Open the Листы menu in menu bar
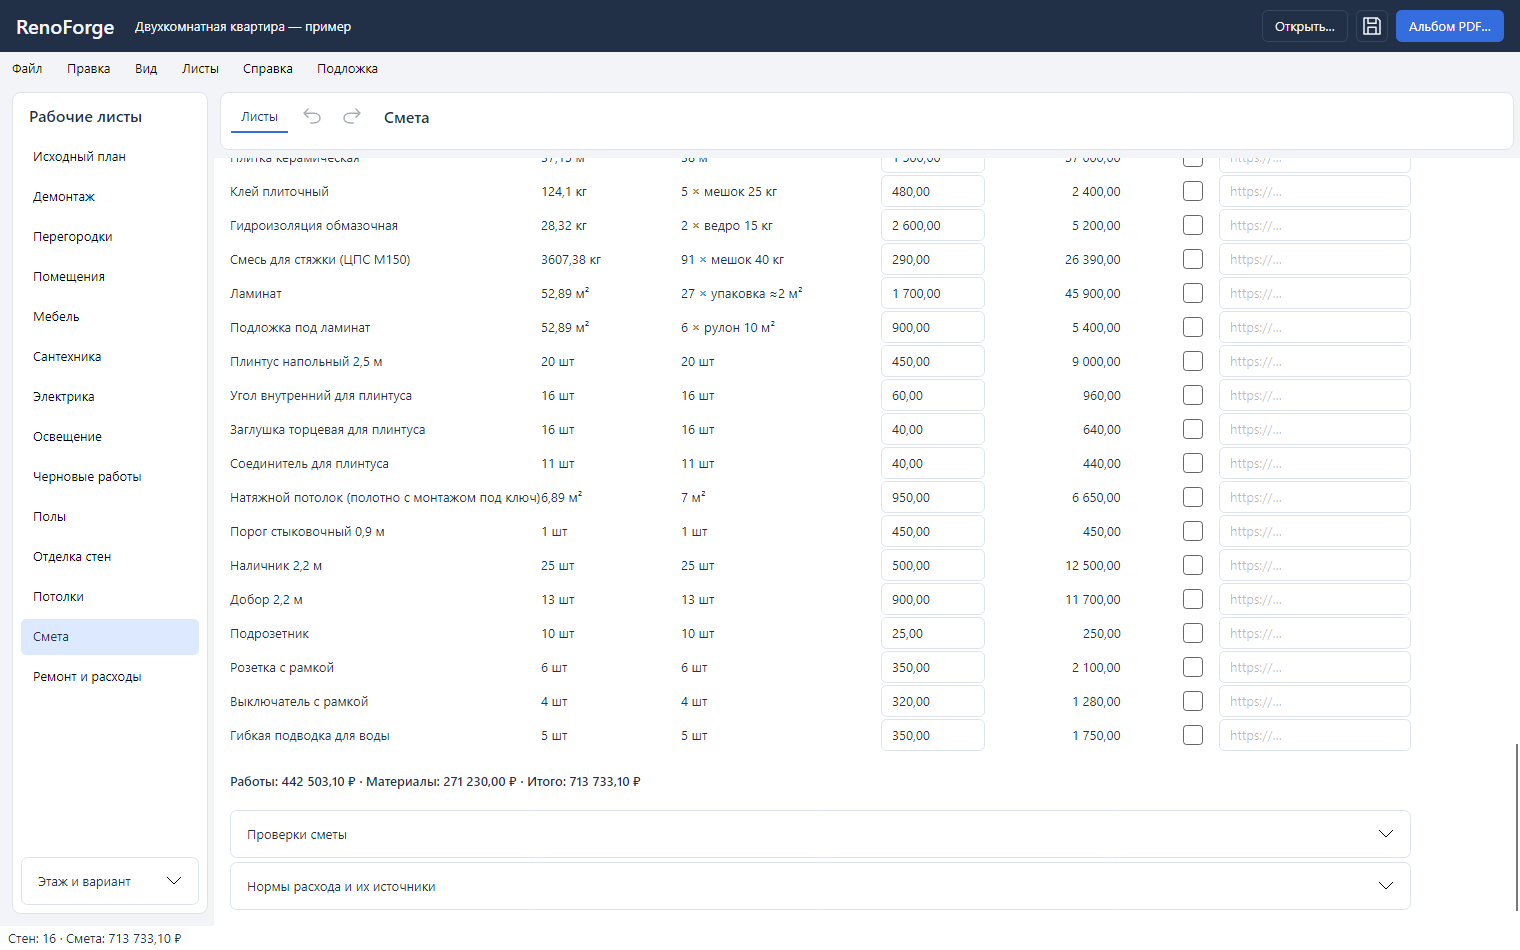The image size is (1520, 950). click(x=200, y=69)
